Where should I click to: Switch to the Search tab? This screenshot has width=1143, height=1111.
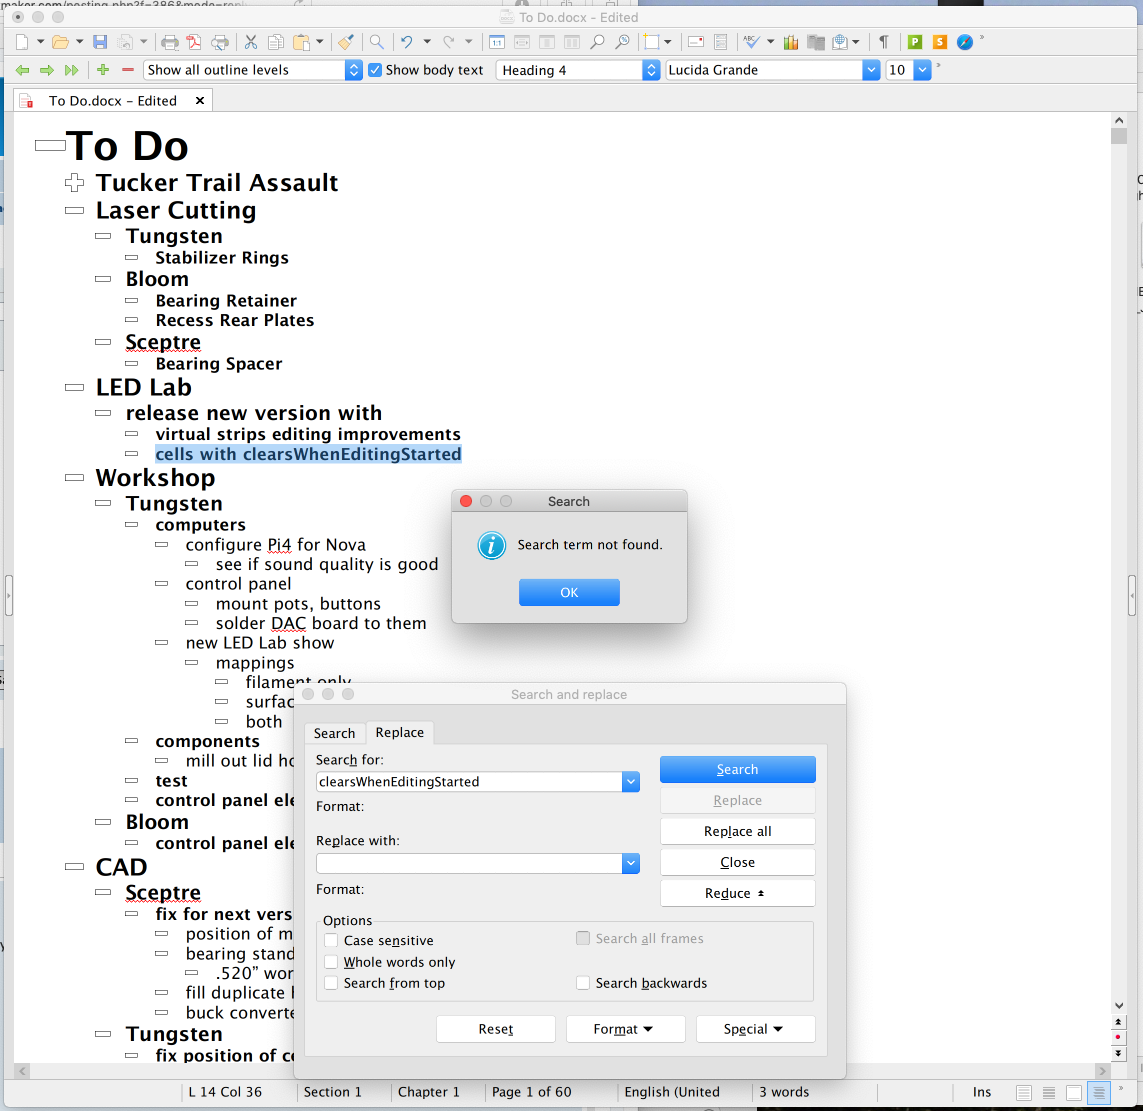334,733
